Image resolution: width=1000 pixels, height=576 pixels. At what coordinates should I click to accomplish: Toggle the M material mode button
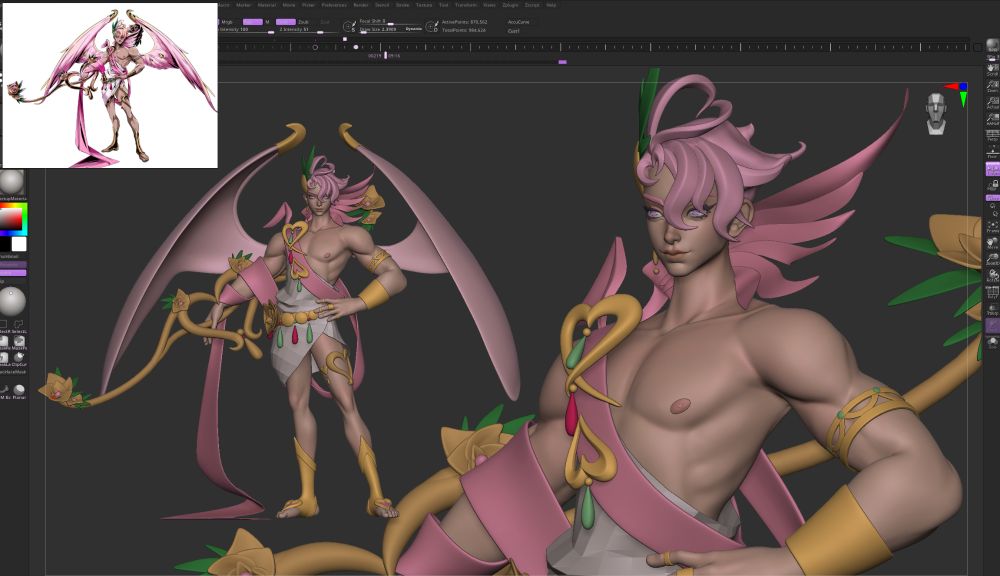(267, 22)
